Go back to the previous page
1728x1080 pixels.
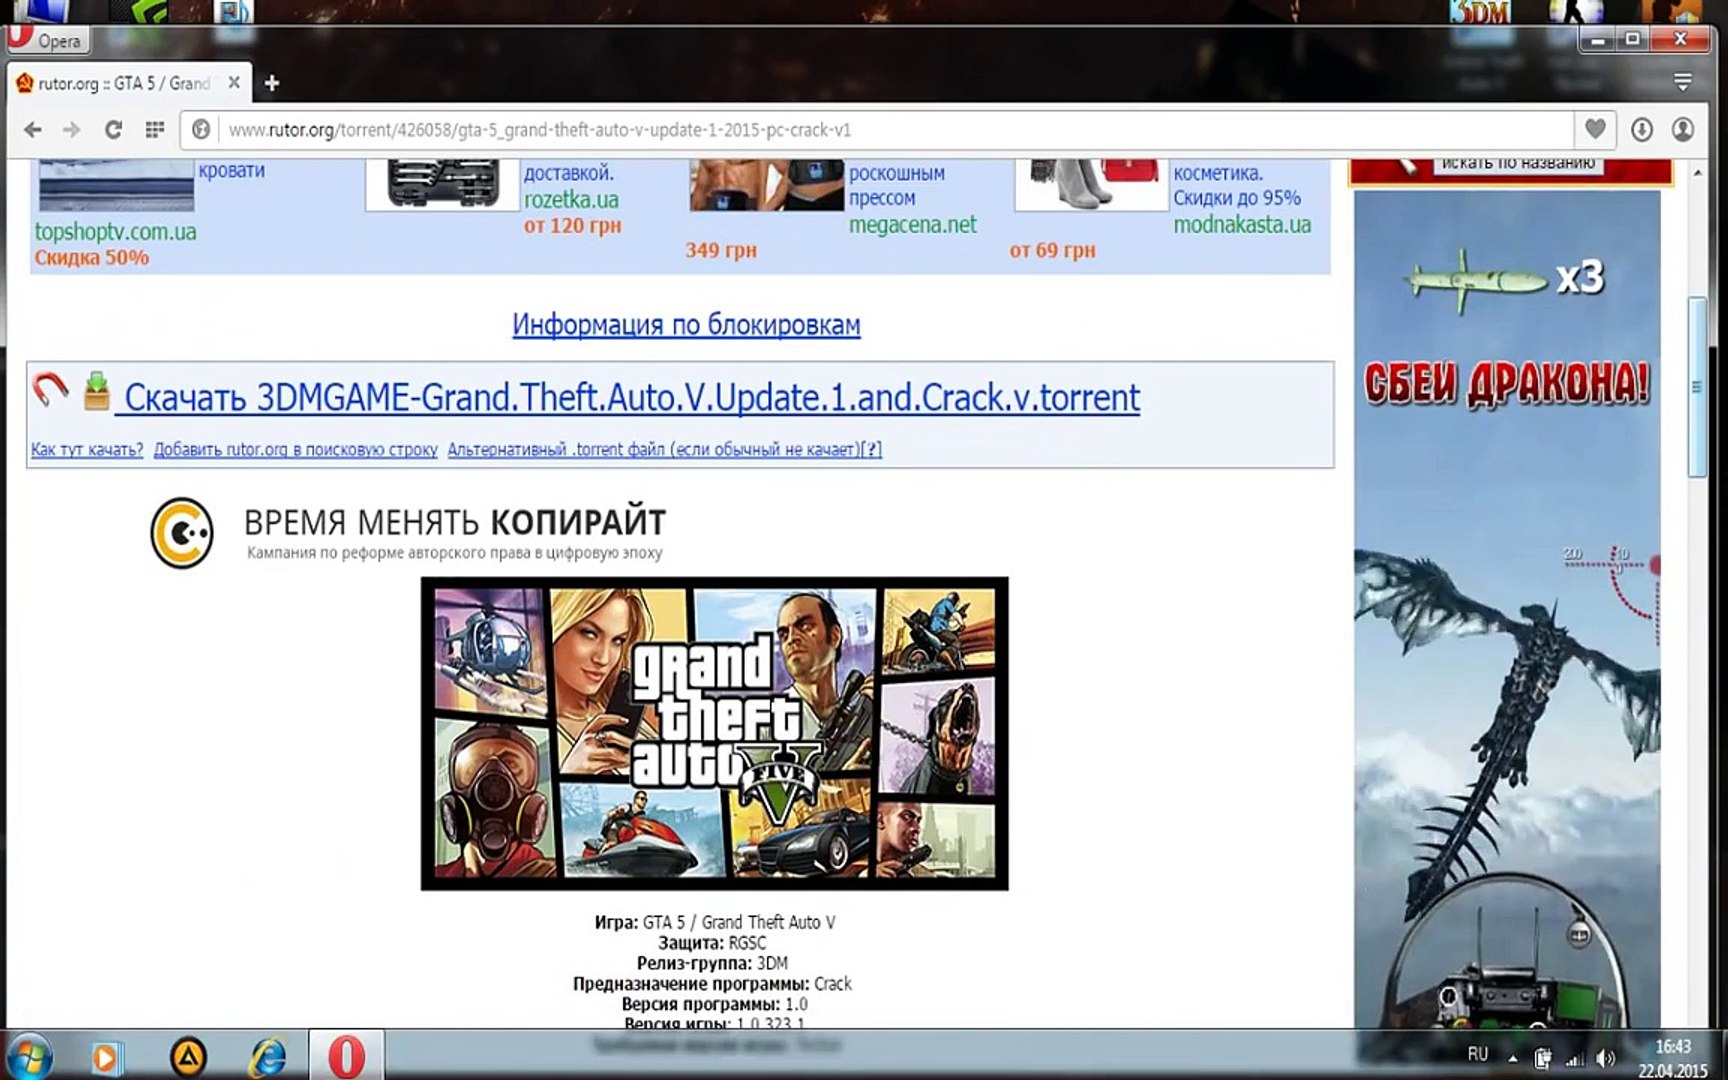click(x=33, y=130)
